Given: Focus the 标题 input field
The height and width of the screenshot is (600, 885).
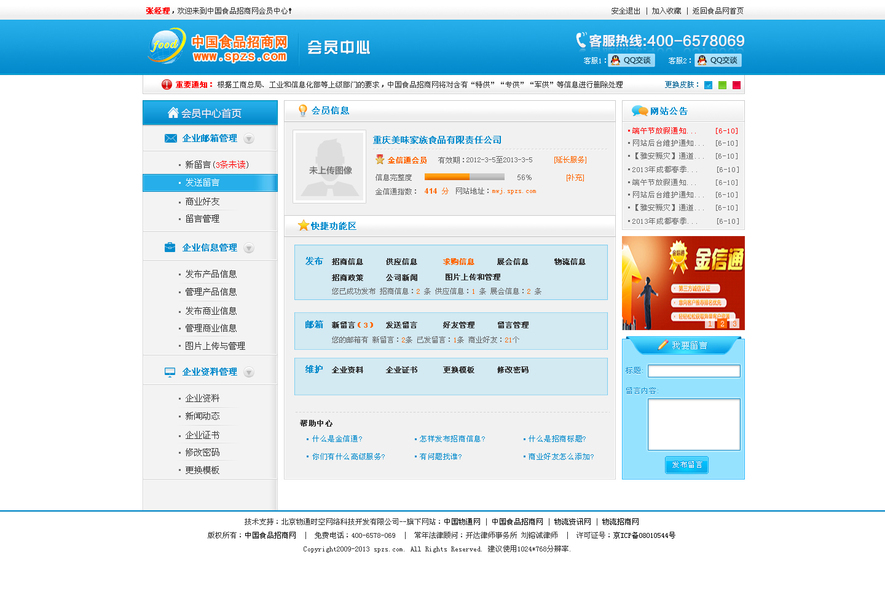Looking at the screenshot, I should coord(694,371).
